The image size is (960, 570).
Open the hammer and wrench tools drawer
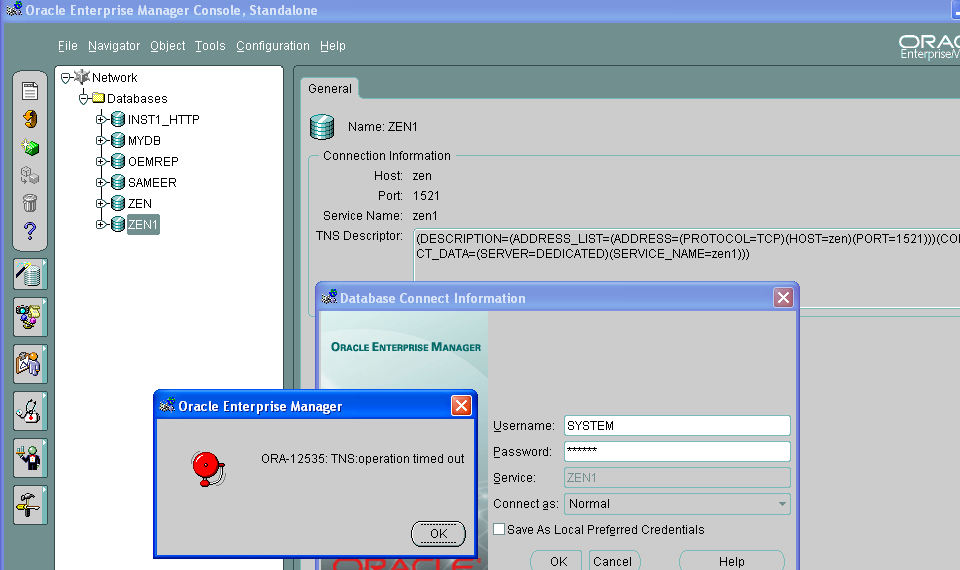pyautogui.click(x=30, y=505)
